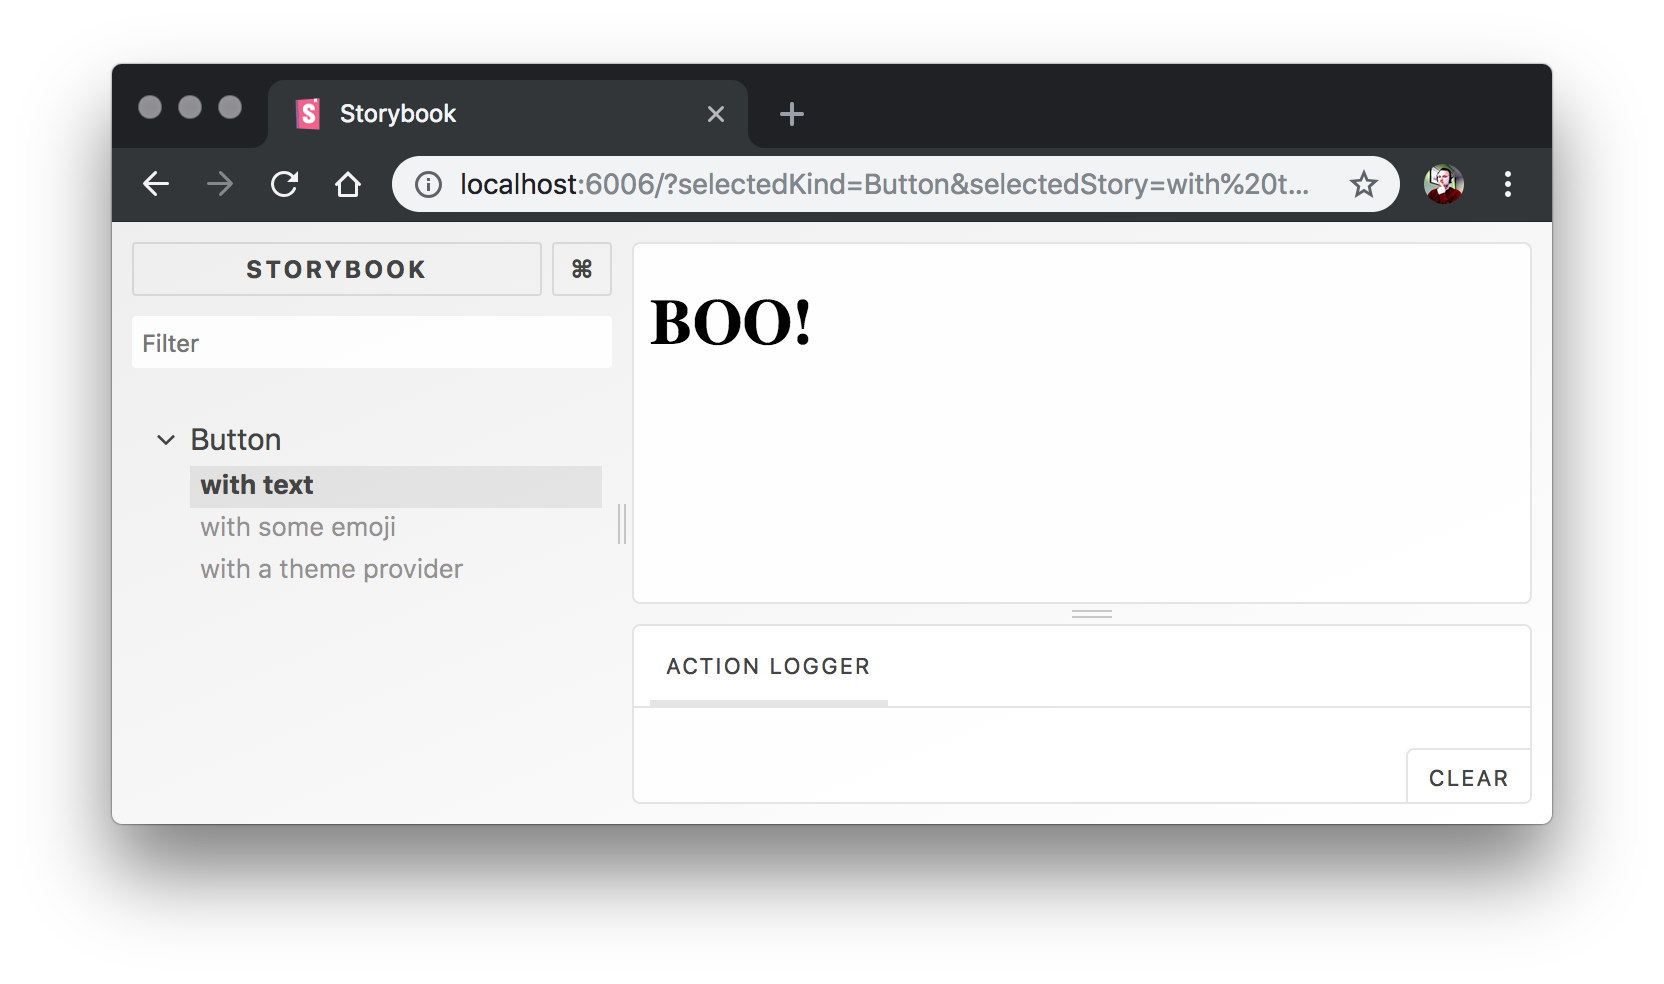This screenshot has height=984, width=1664.
Task: Click the horizontal addon panel resize handle
Action: tap(1092, 614)
